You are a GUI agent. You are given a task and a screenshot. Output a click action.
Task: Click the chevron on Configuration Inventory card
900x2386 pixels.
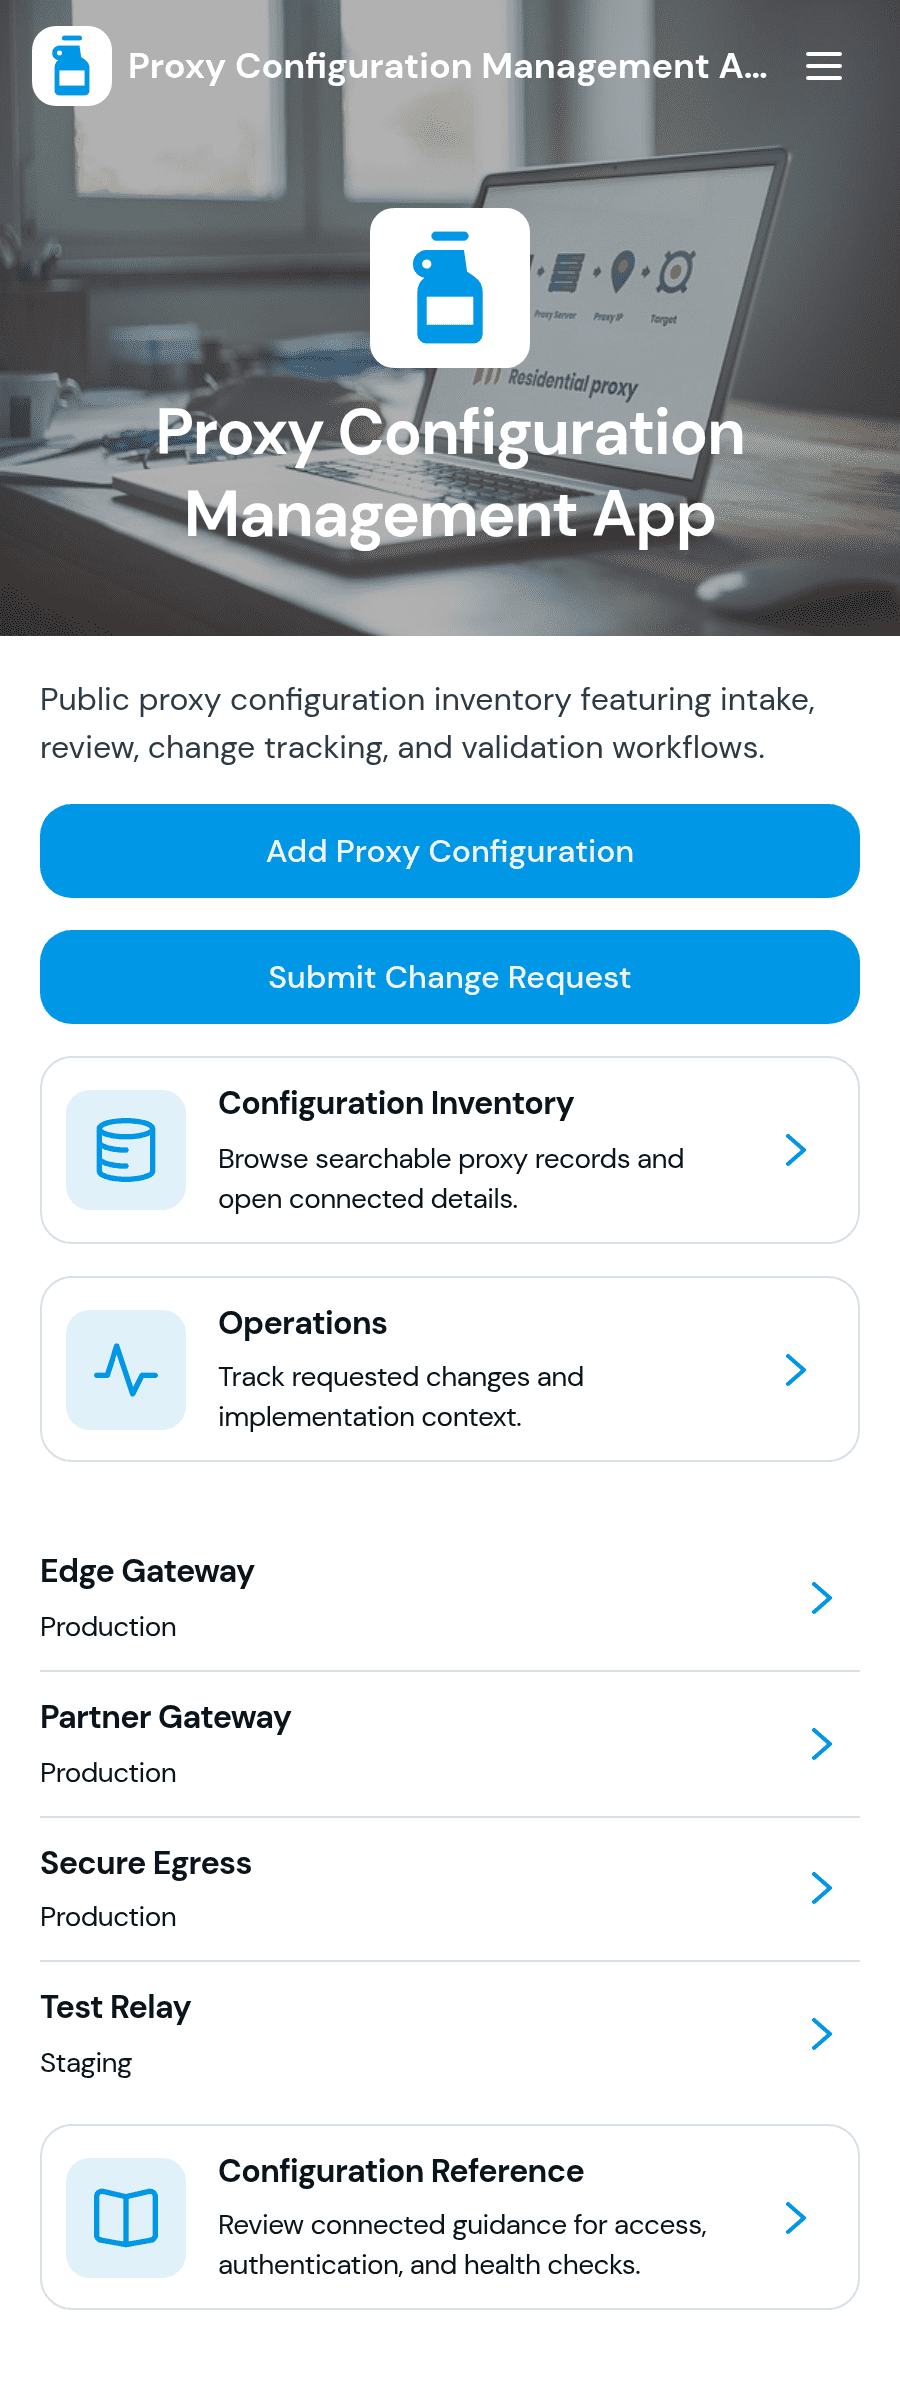(x=796, y=1150)
